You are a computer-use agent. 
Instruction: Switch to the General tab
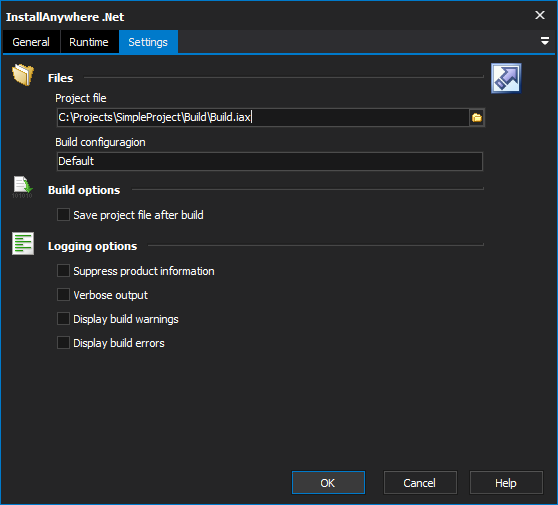click(x=31, y=42)
